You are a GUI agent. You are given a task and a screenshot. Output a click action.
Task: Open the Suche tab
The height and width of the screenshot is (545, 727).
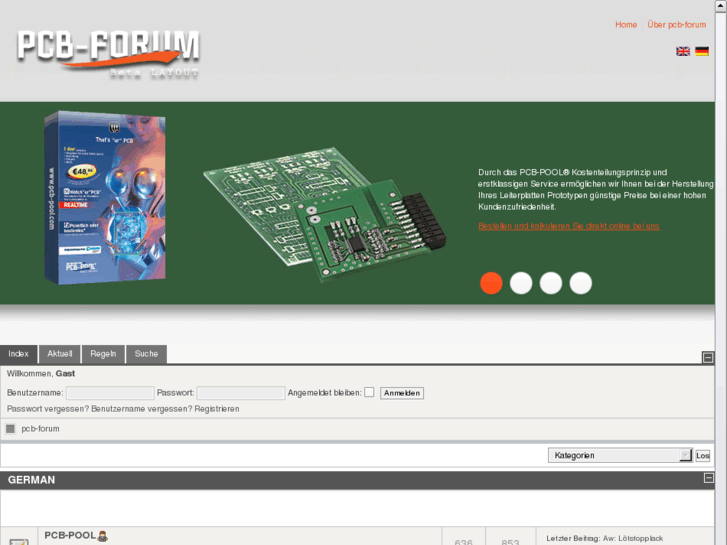pos(146,354)
